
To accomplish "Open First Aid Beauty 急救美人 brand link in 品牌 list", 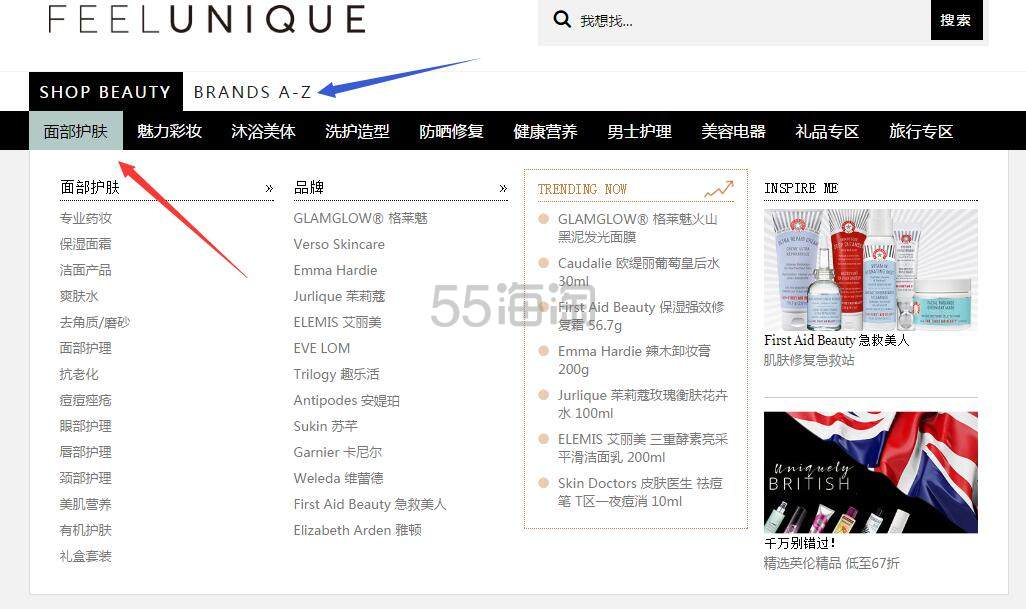I will click(370, 504).
